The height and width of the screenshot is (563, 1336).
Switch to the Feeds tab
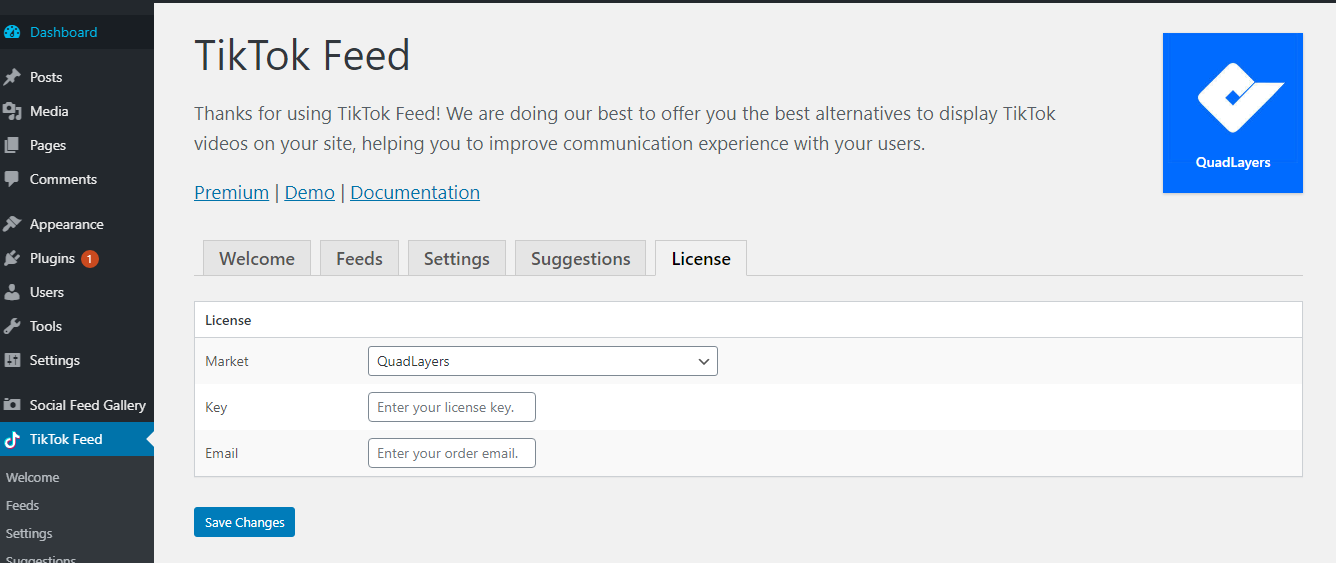tap(359, 258)
